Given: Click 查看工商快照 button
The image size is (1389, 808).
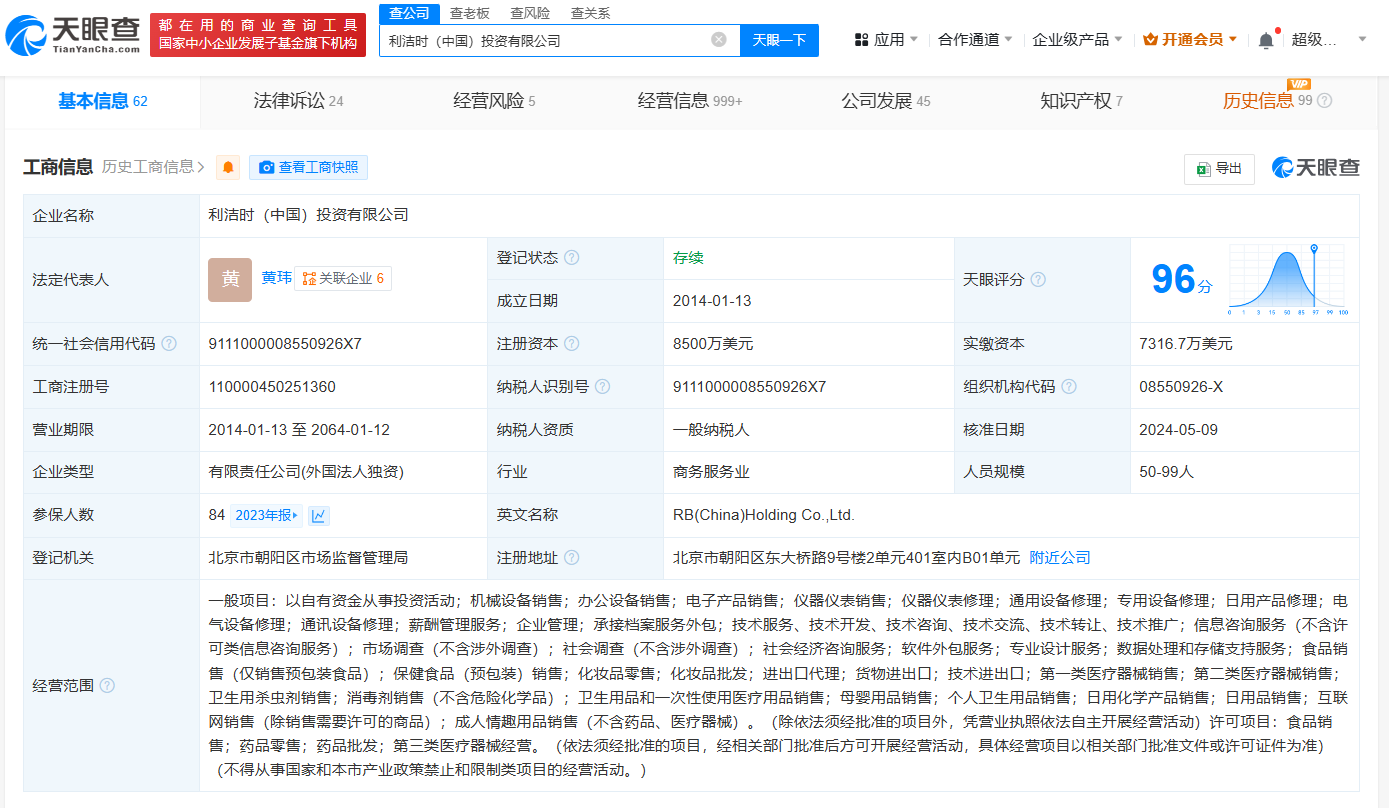Looking at the screenshot, I should 309,167.
